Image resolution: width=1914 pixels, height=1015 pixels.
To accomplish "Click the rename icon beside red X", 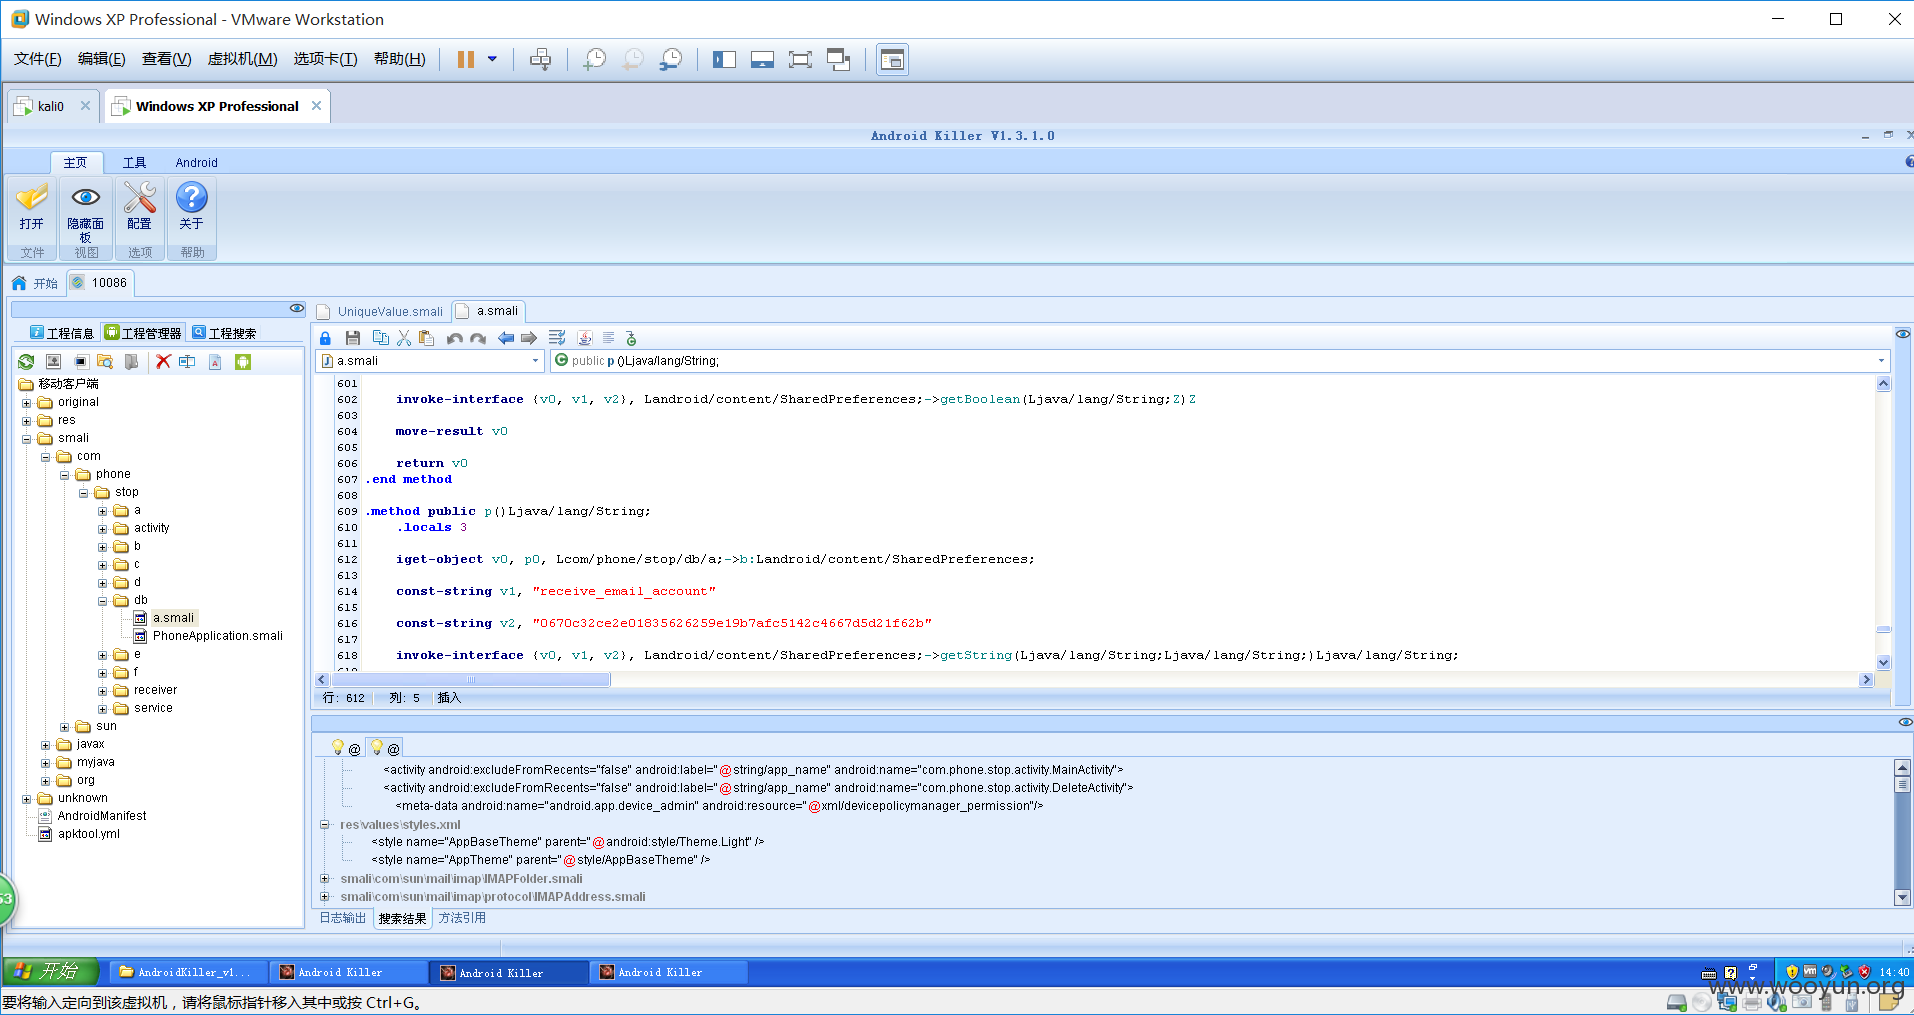I will [187, 362].
